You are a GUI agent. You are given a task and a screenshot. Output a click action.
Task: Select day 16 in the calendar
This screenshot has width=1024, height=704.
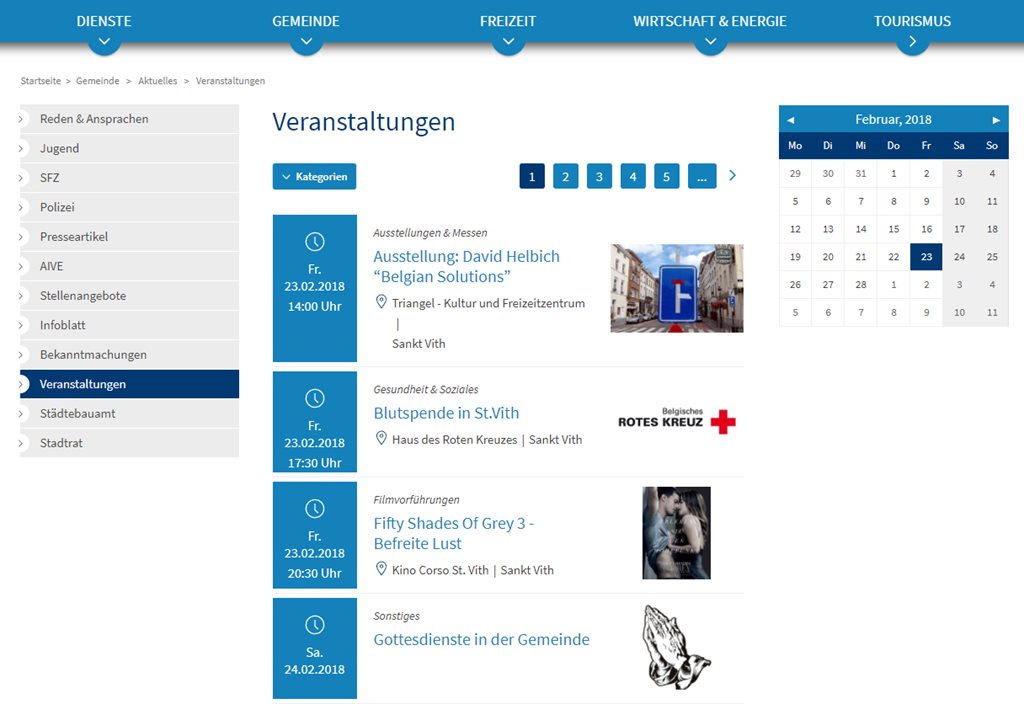[x=926, y=229]
